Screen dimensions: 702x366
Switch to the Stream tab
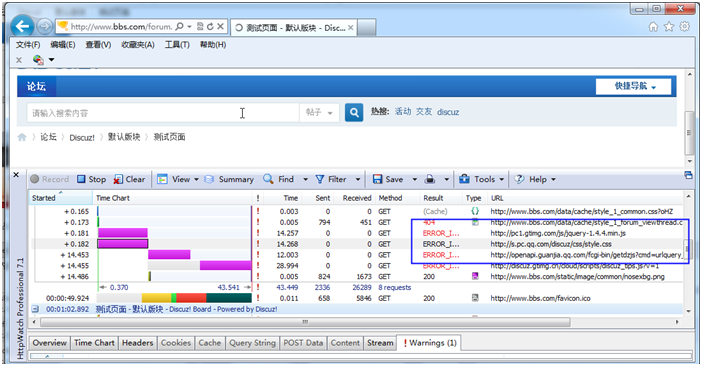point(380,343)
